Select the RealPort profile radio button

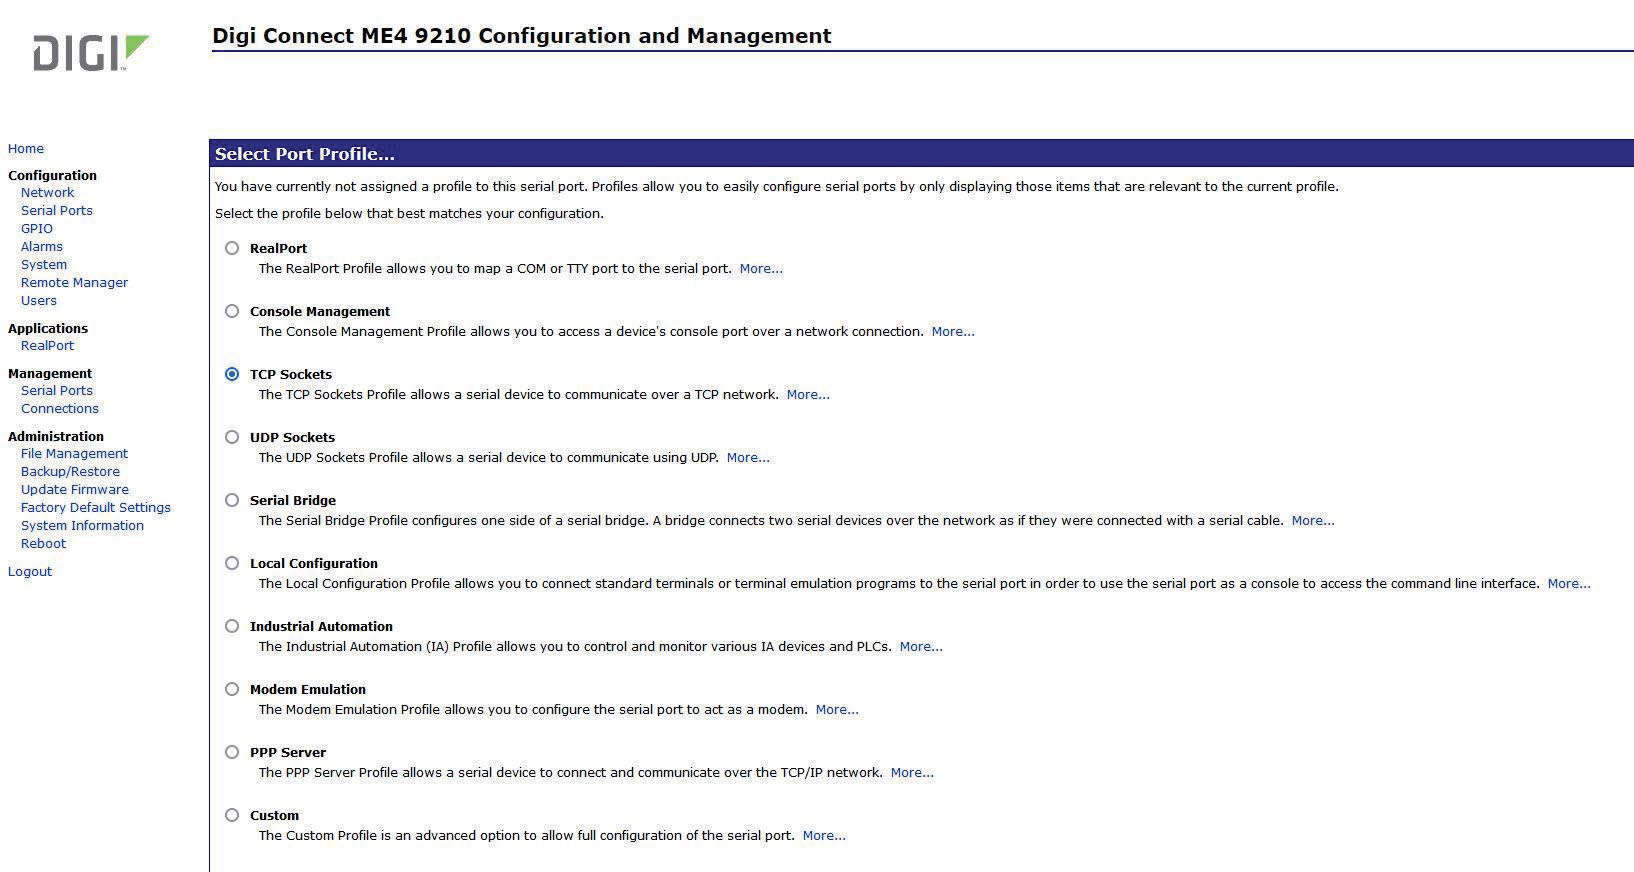232,248
